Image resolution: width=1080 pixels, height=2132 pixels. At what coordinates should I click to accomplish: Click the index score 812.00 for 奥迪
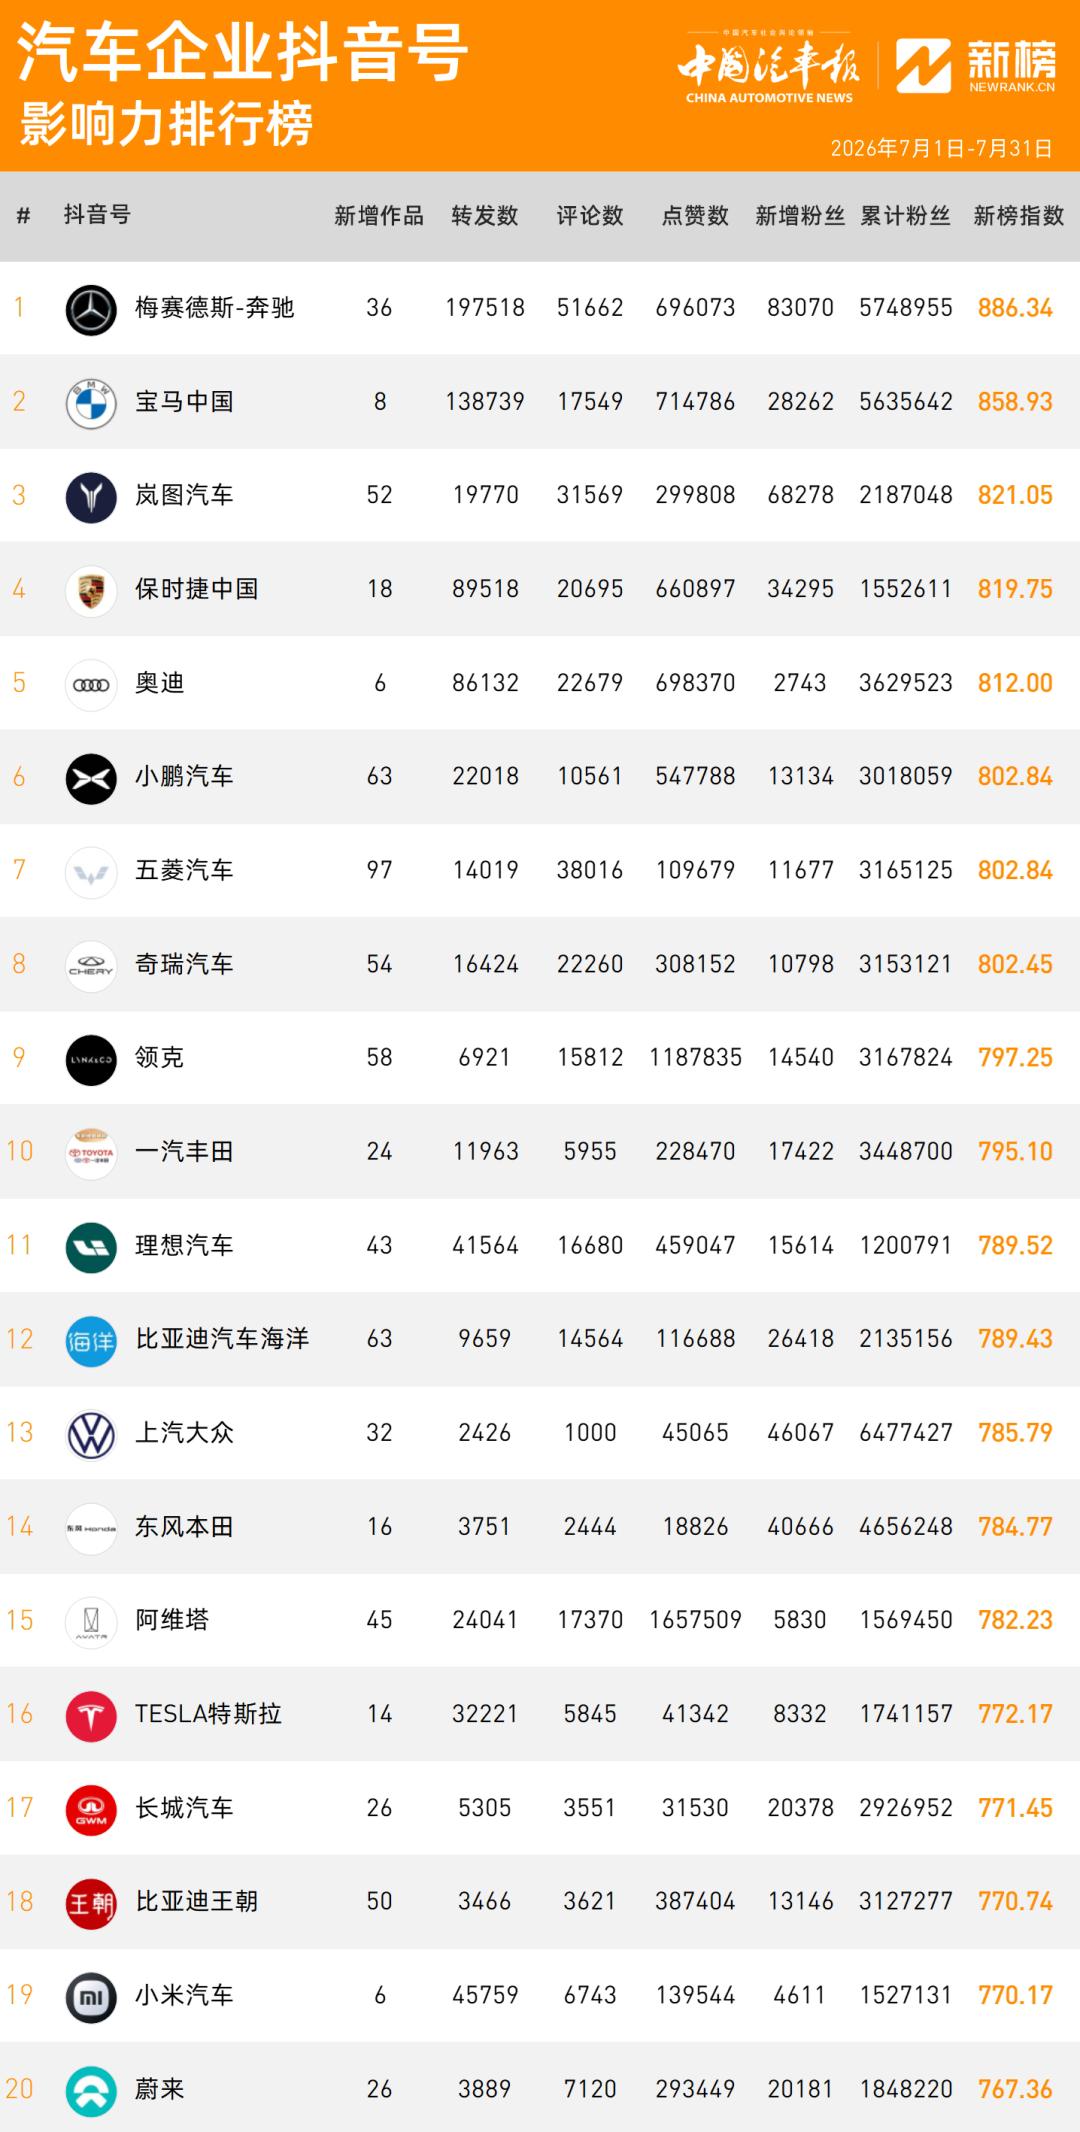pyautogui.click(x=1015, y=683)
